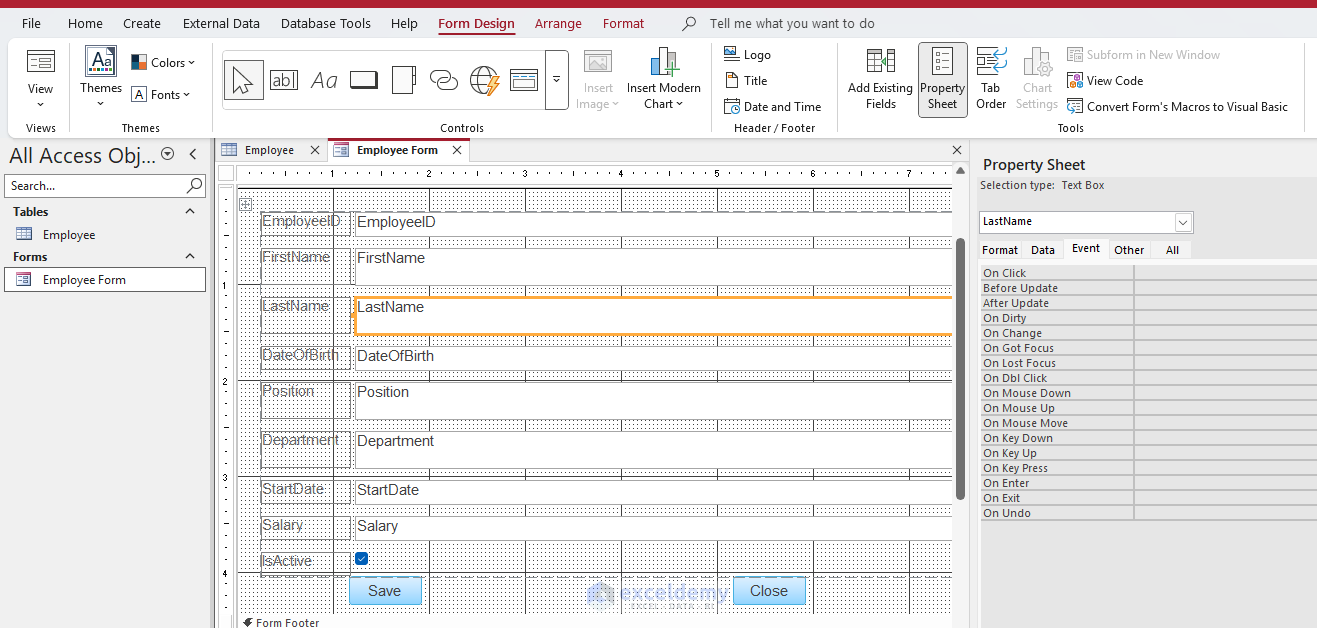
Task: Open the Database Tools tab
Action: point(326,23)
